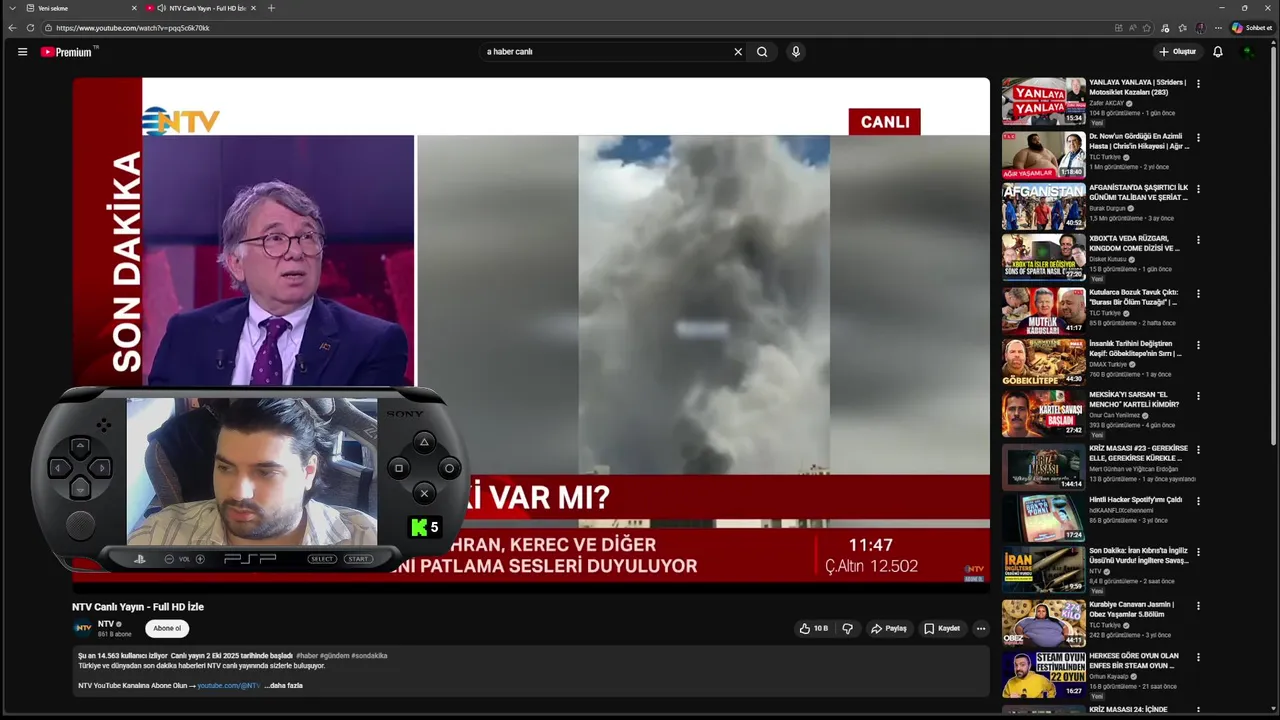Click Burak Dorgun channel name
This screenshot has width=1280, height=720.
(x=1108, y=208)
